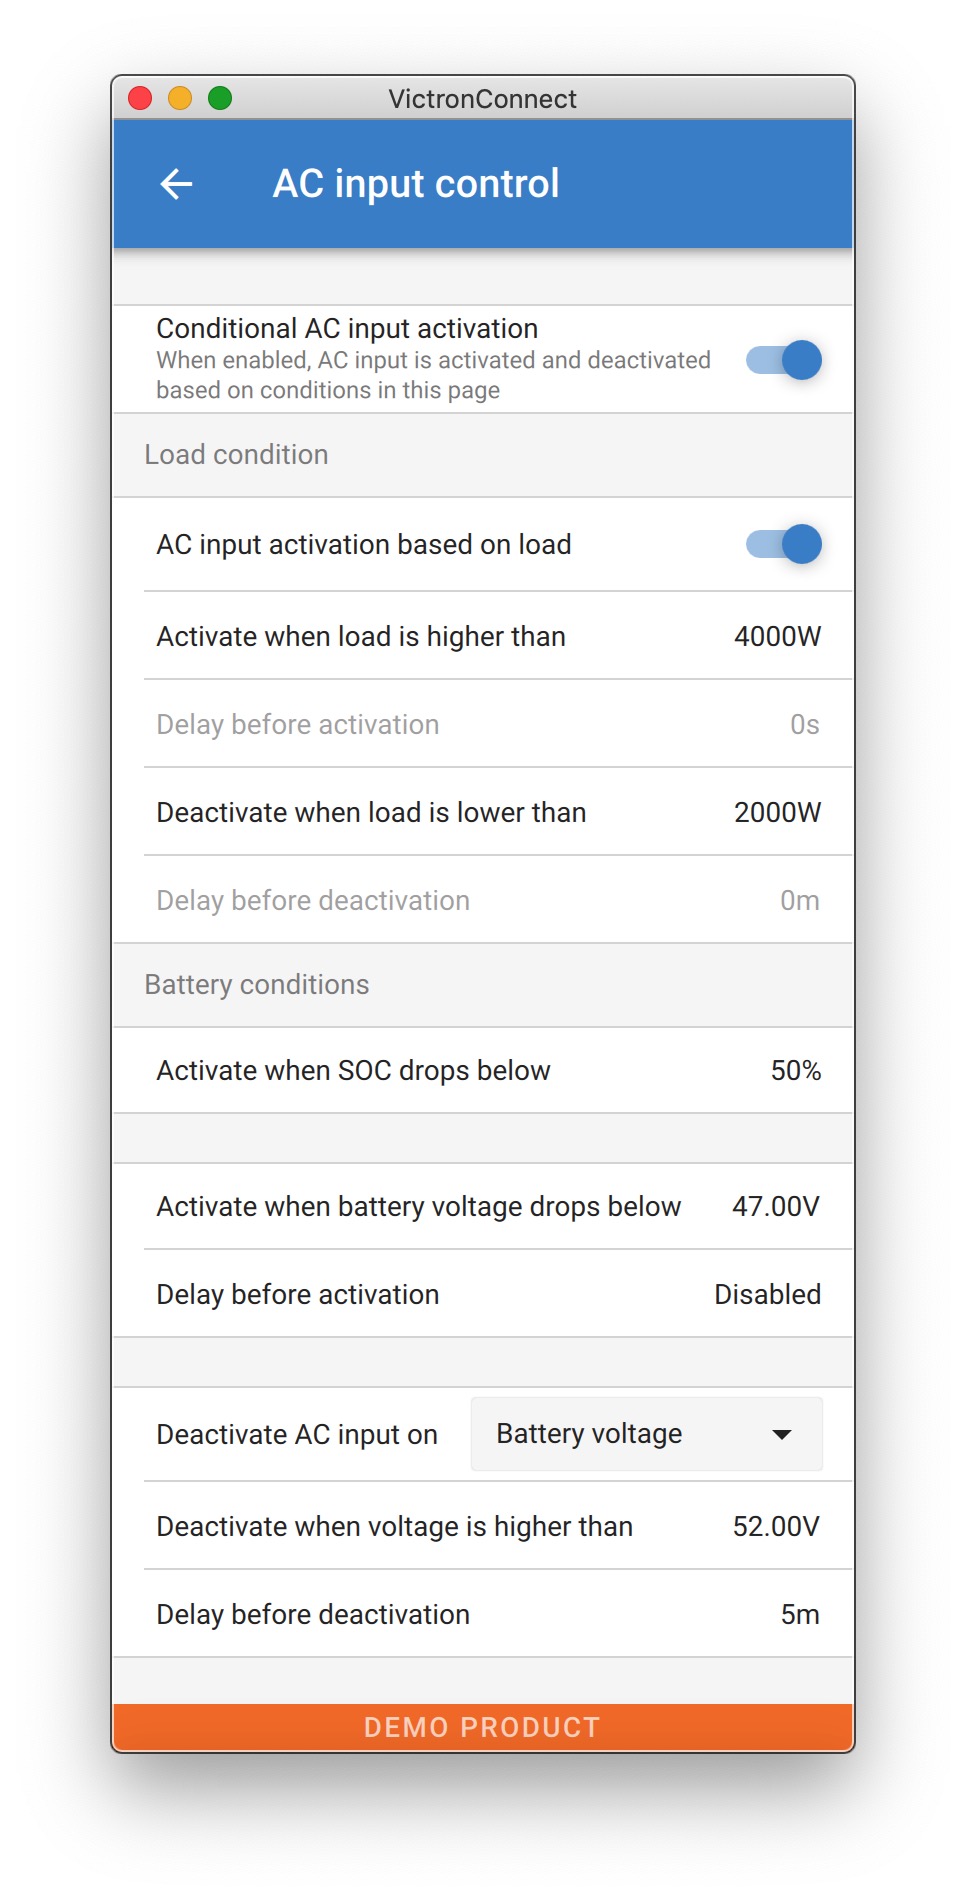Screen dimensions: 966x1900
Task: Edit the 4000W activation load value
Action: pyautogui.click(x=777, y=637)
